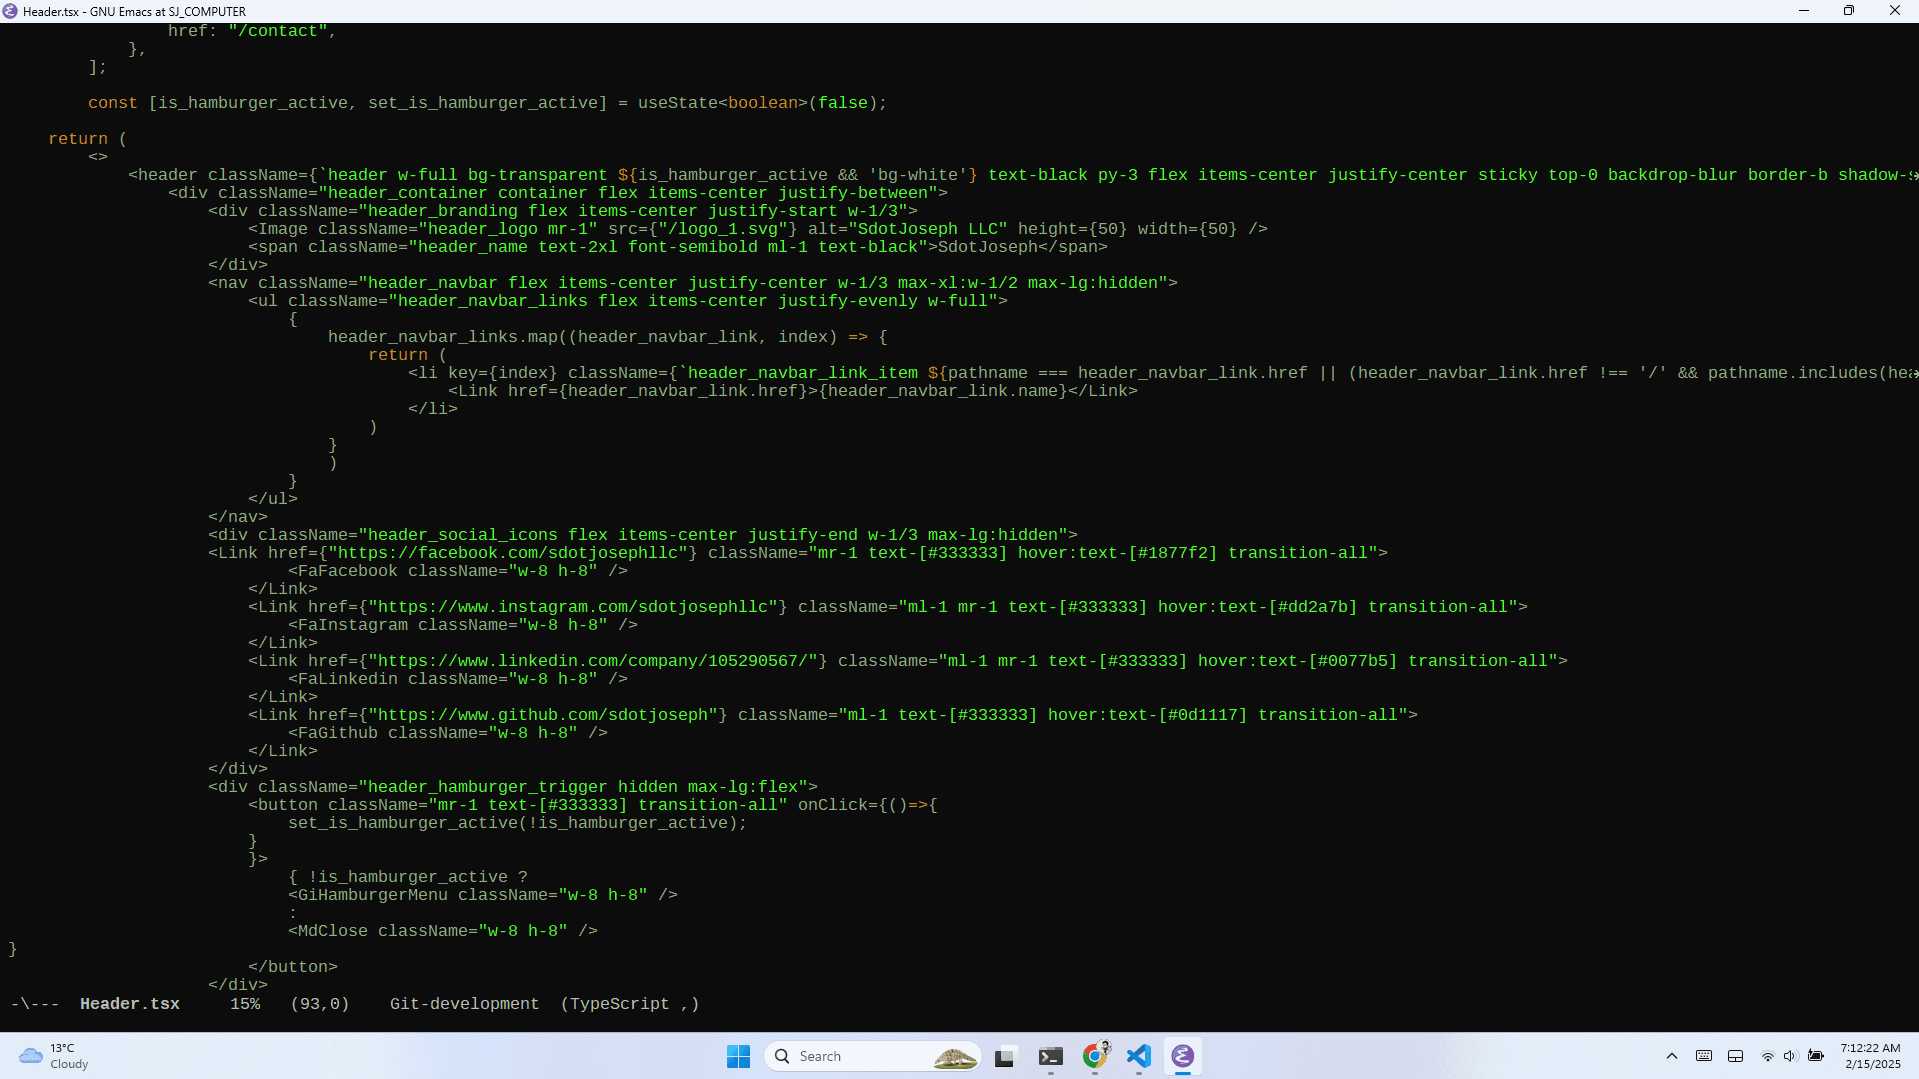Screen dimensions: 1919x1079
Task: Click the <FaLinkedin className line
Action: [x=458, y=679]
